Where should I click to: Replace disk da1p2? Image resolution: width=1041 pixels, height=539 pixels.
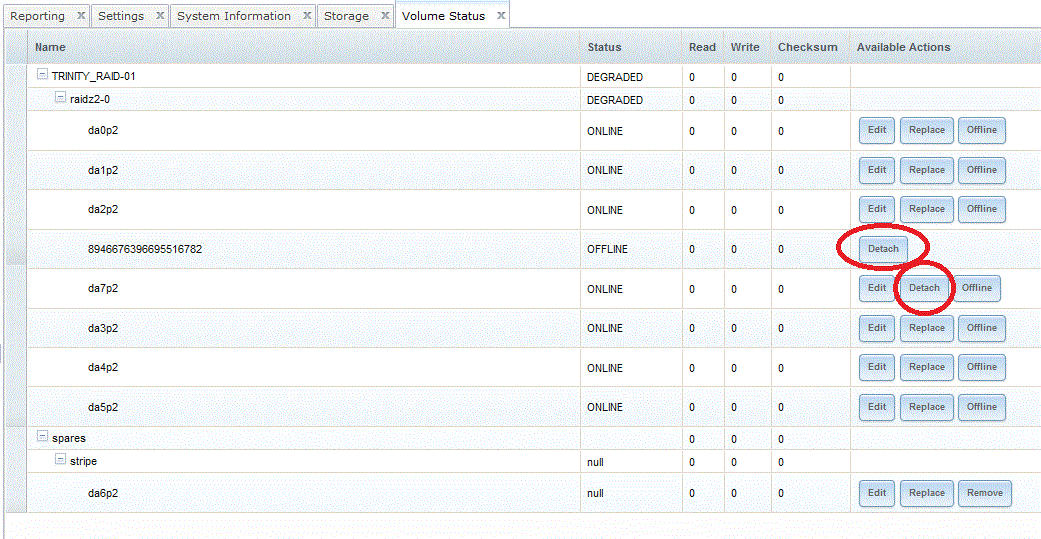927,170
